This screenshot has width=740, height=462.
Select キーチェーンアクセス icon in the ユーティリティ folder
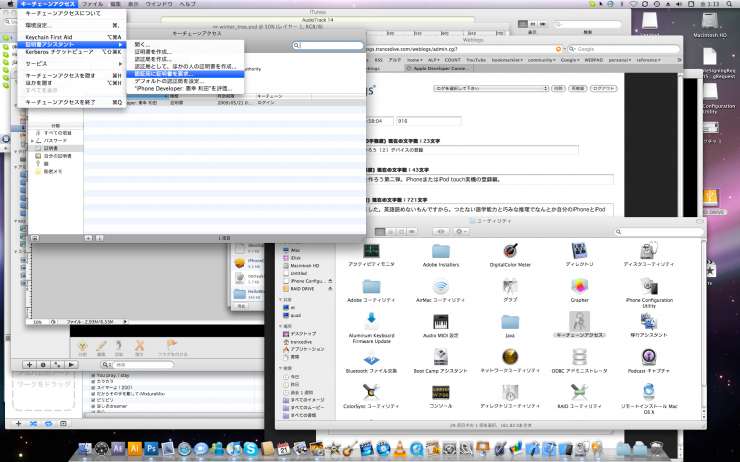(x=579, y=321)
